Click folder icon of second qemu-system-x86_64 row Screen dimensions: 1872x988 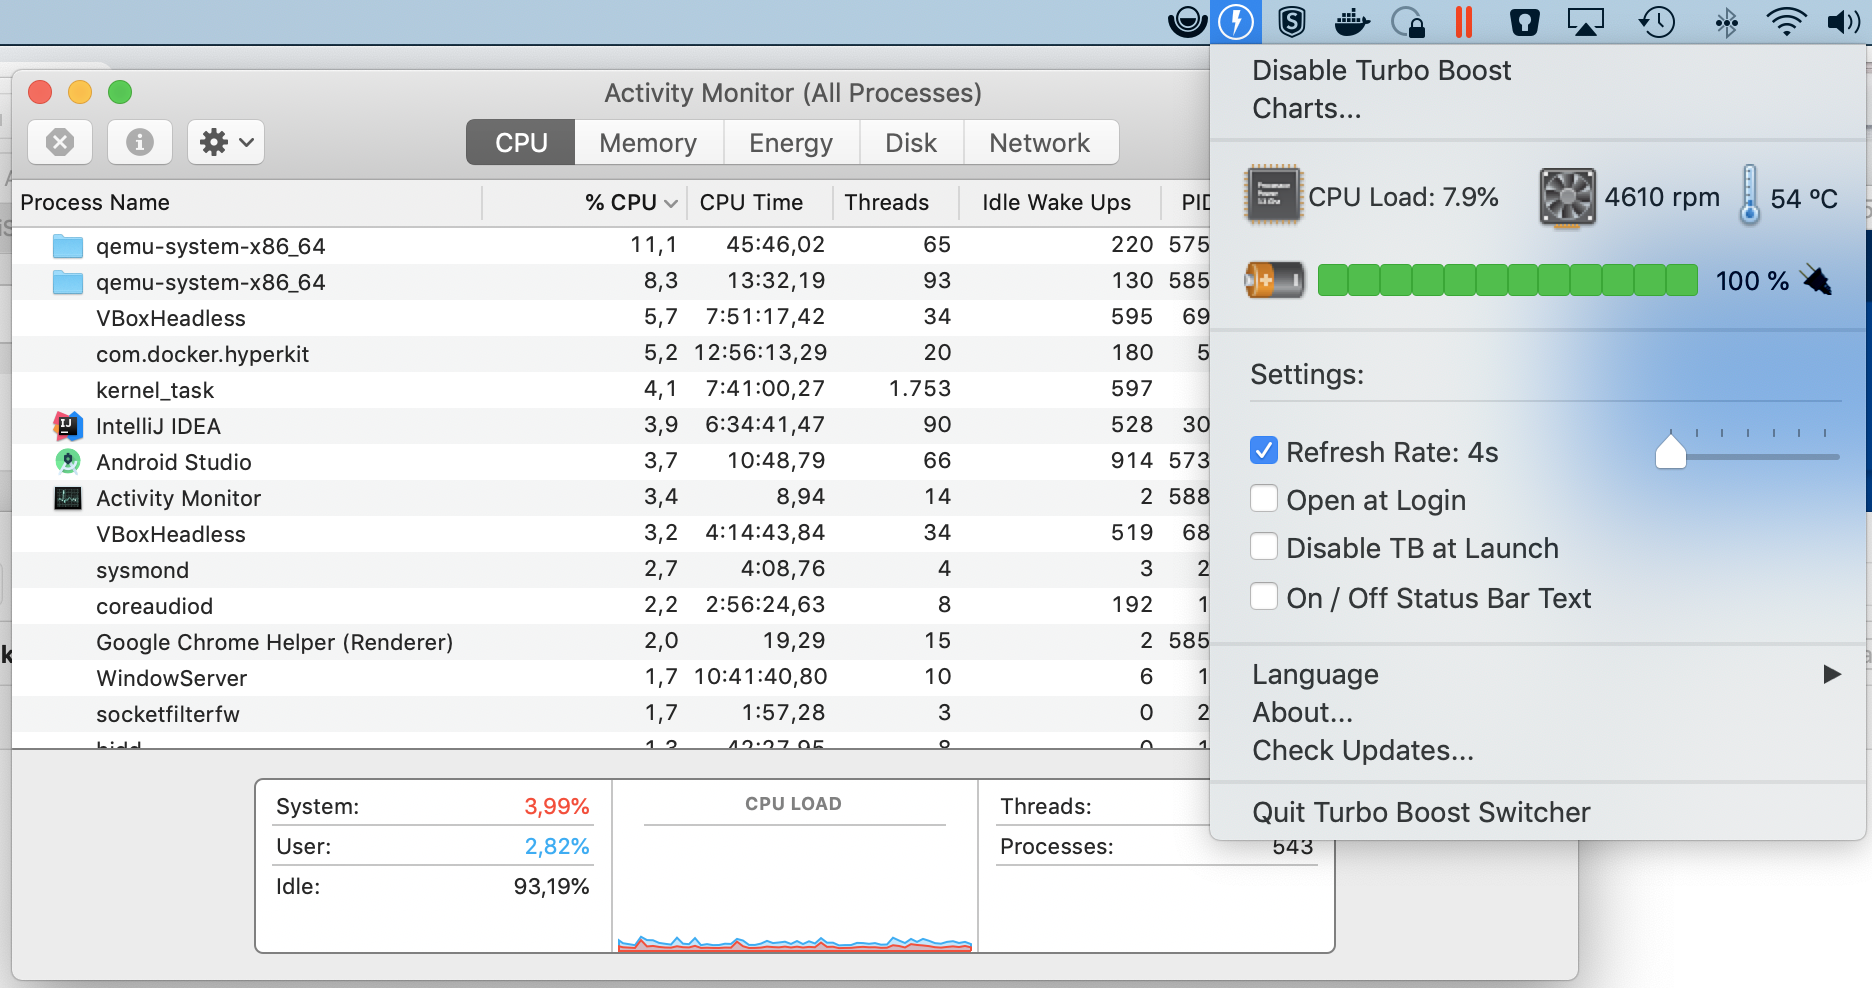(x=67, y=282)
